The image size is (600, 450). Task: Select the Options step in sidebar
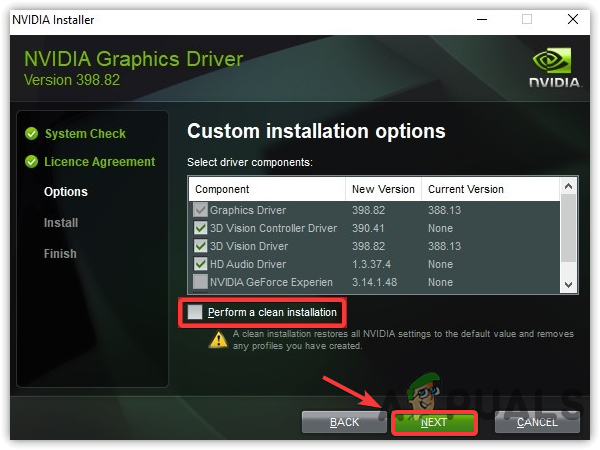(x=66, y=192)
